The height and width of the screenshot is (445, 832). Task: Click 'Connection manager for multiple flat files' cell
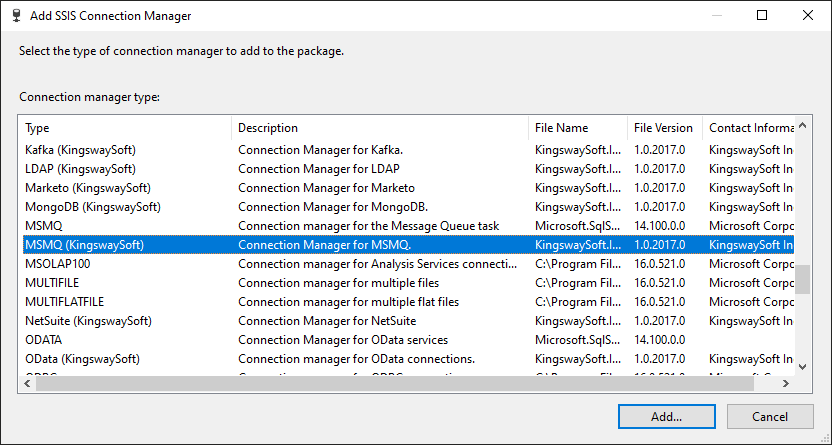[x=349, y=302]
